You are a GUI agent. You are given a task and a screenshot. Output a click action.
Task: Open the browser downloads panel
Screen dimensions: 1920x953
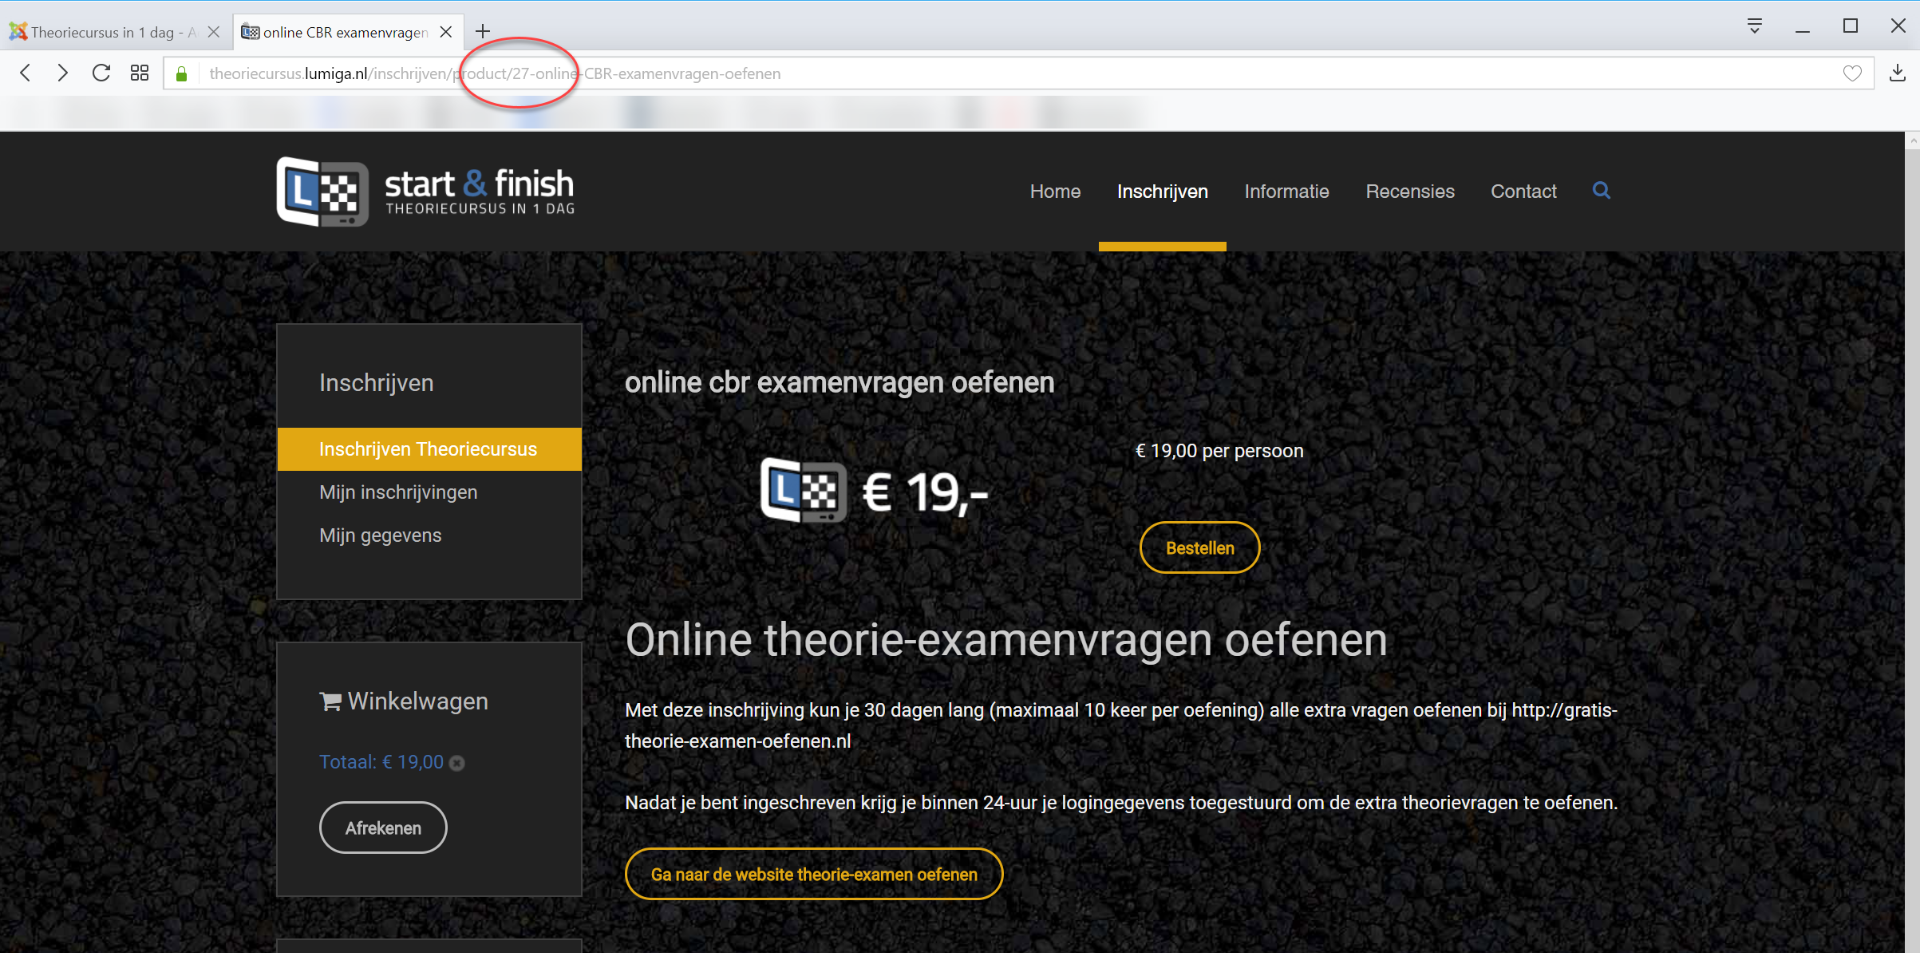point(1897,73)
